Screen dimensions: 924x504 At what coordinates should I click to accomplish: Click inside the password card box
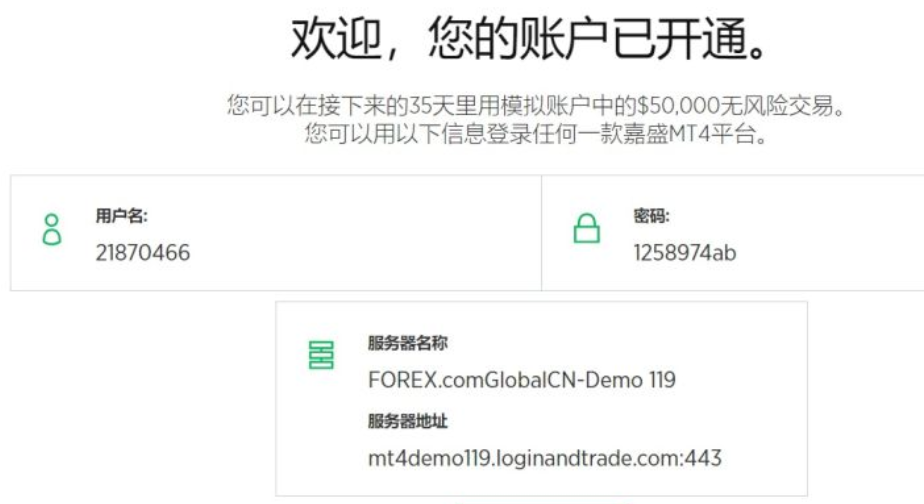pos(733,232)
